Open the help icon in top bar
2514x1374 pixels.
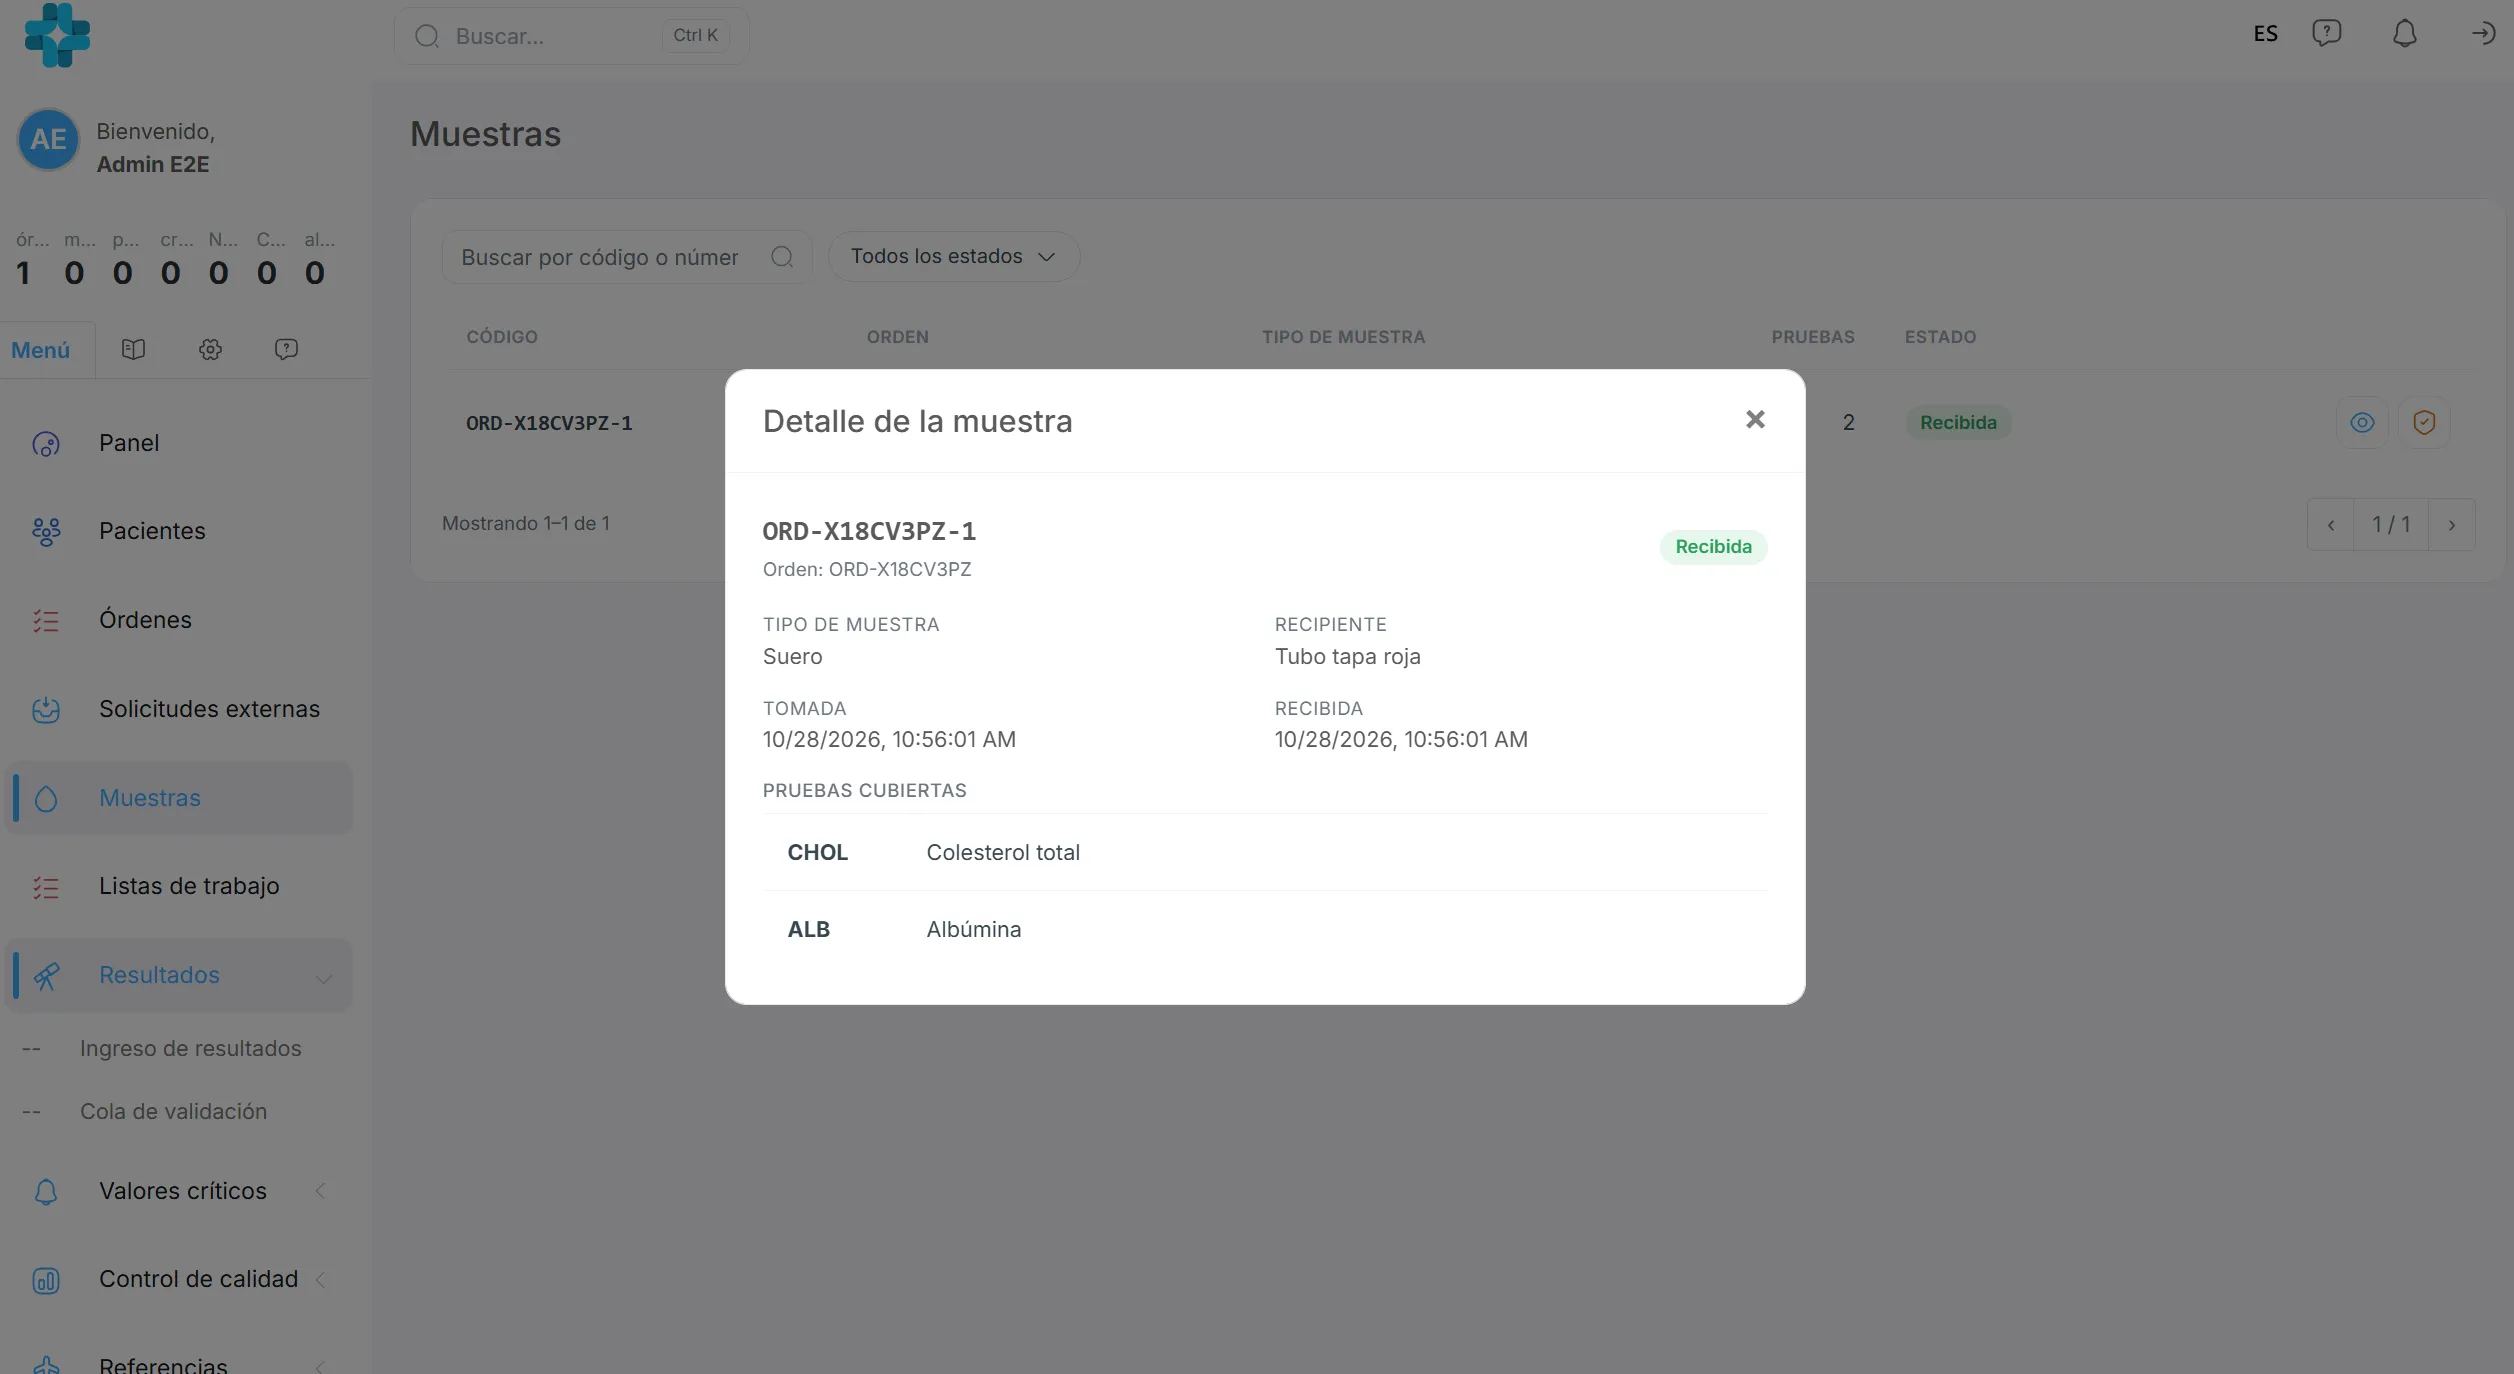pos(2326,34)
